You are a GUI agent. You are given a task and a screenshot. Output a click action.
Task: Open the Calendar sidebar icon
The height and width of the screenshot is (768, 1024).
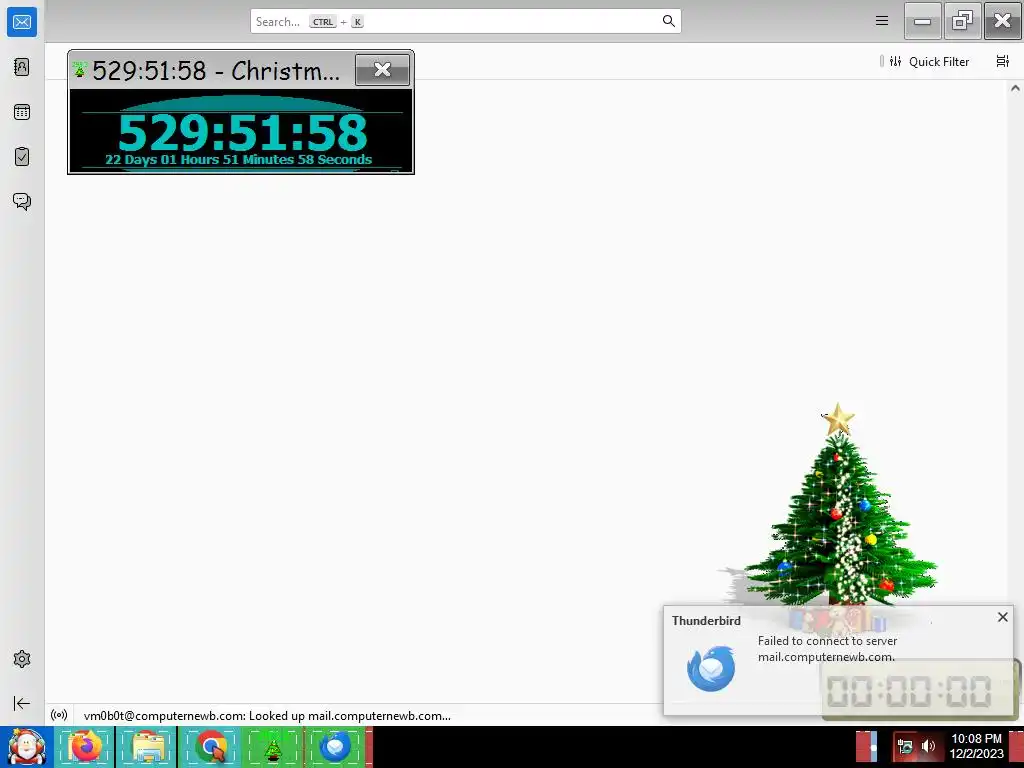click(x=22, y=112)
